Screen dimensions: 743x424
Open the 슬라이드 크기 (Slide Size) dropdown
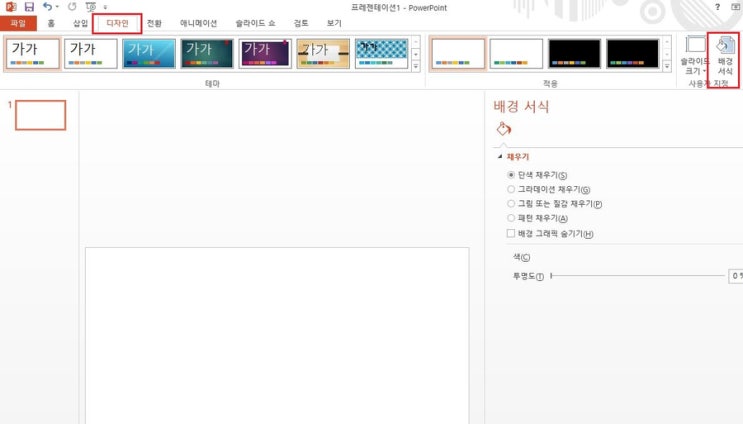[695, 55]
